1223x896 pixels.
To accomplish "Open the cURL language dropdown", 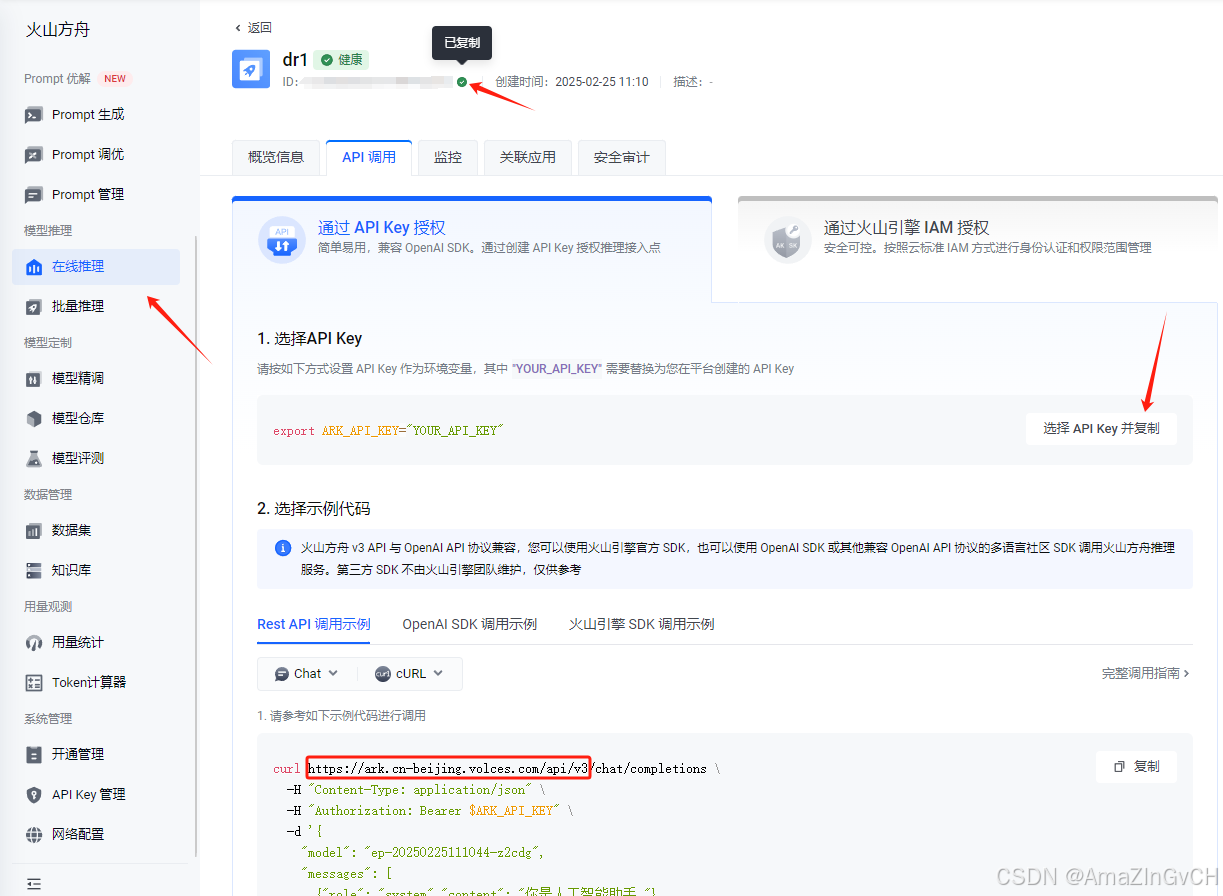I will click(x=410, y=674).
